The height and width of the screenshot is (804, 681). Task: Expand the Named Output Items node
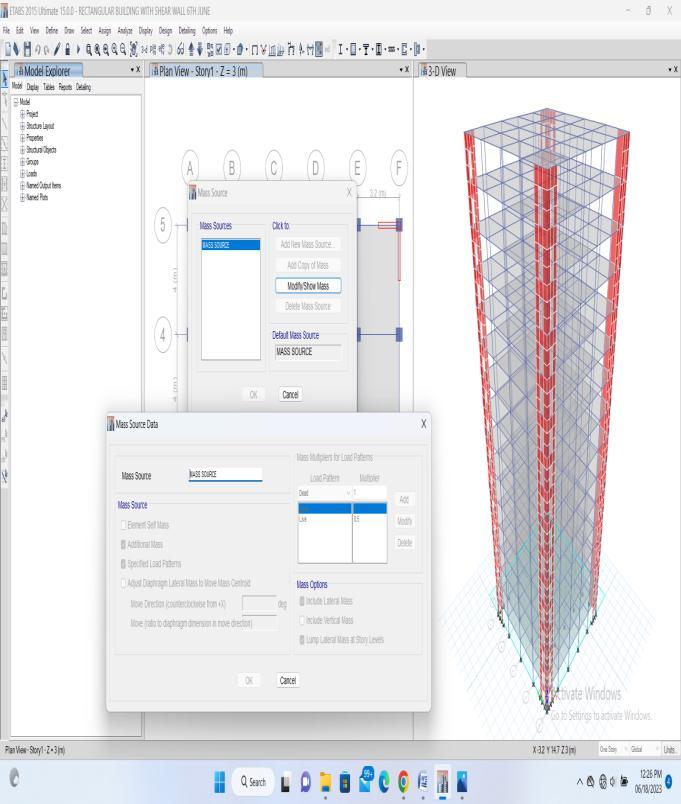tap(23, 185)
